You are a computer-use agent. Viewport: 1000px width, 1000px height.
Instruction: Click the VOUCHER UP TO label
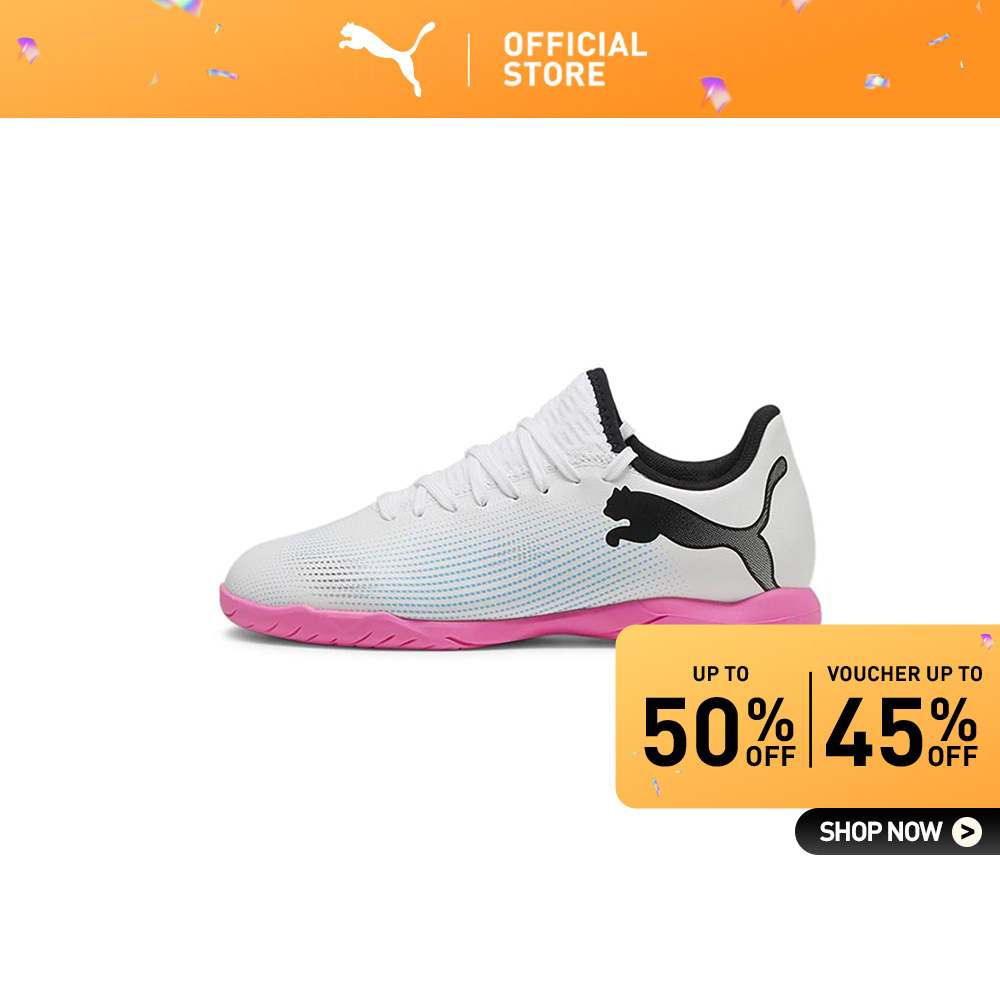tap(904, 673)
